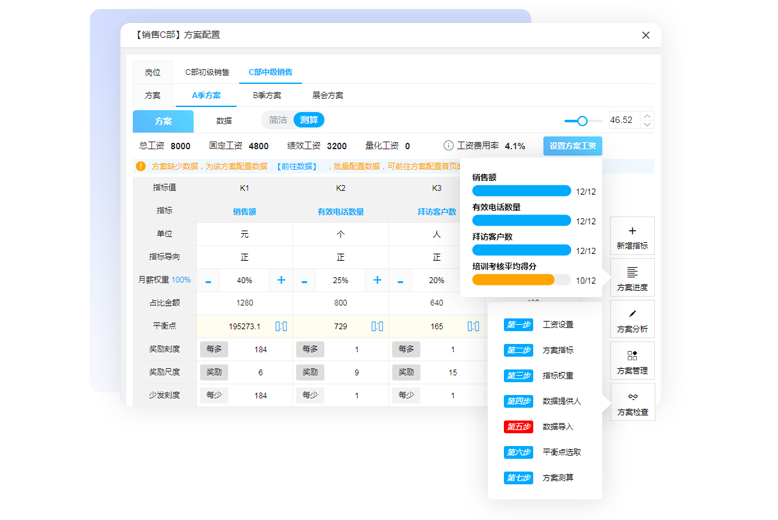Click 第二步 方案指标 step
This screenshot has width=778, height=520.
pos(539,350)
